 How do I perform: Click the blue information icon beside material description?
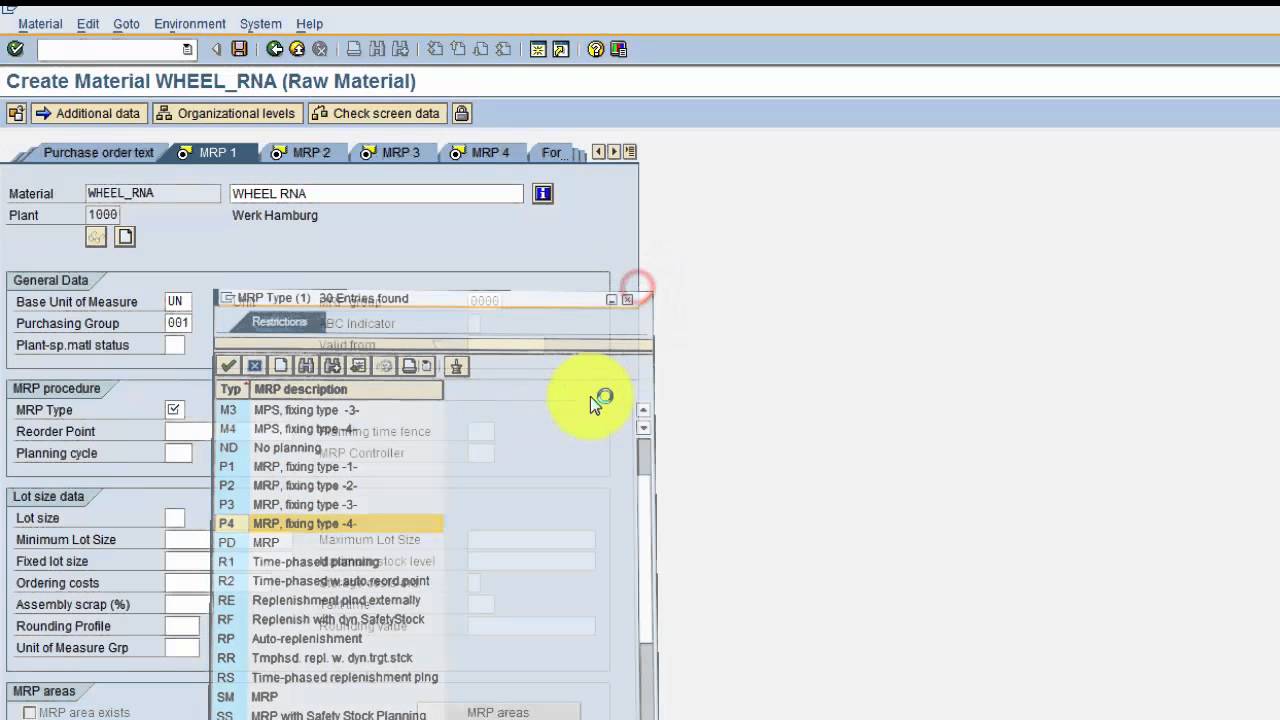543,194
